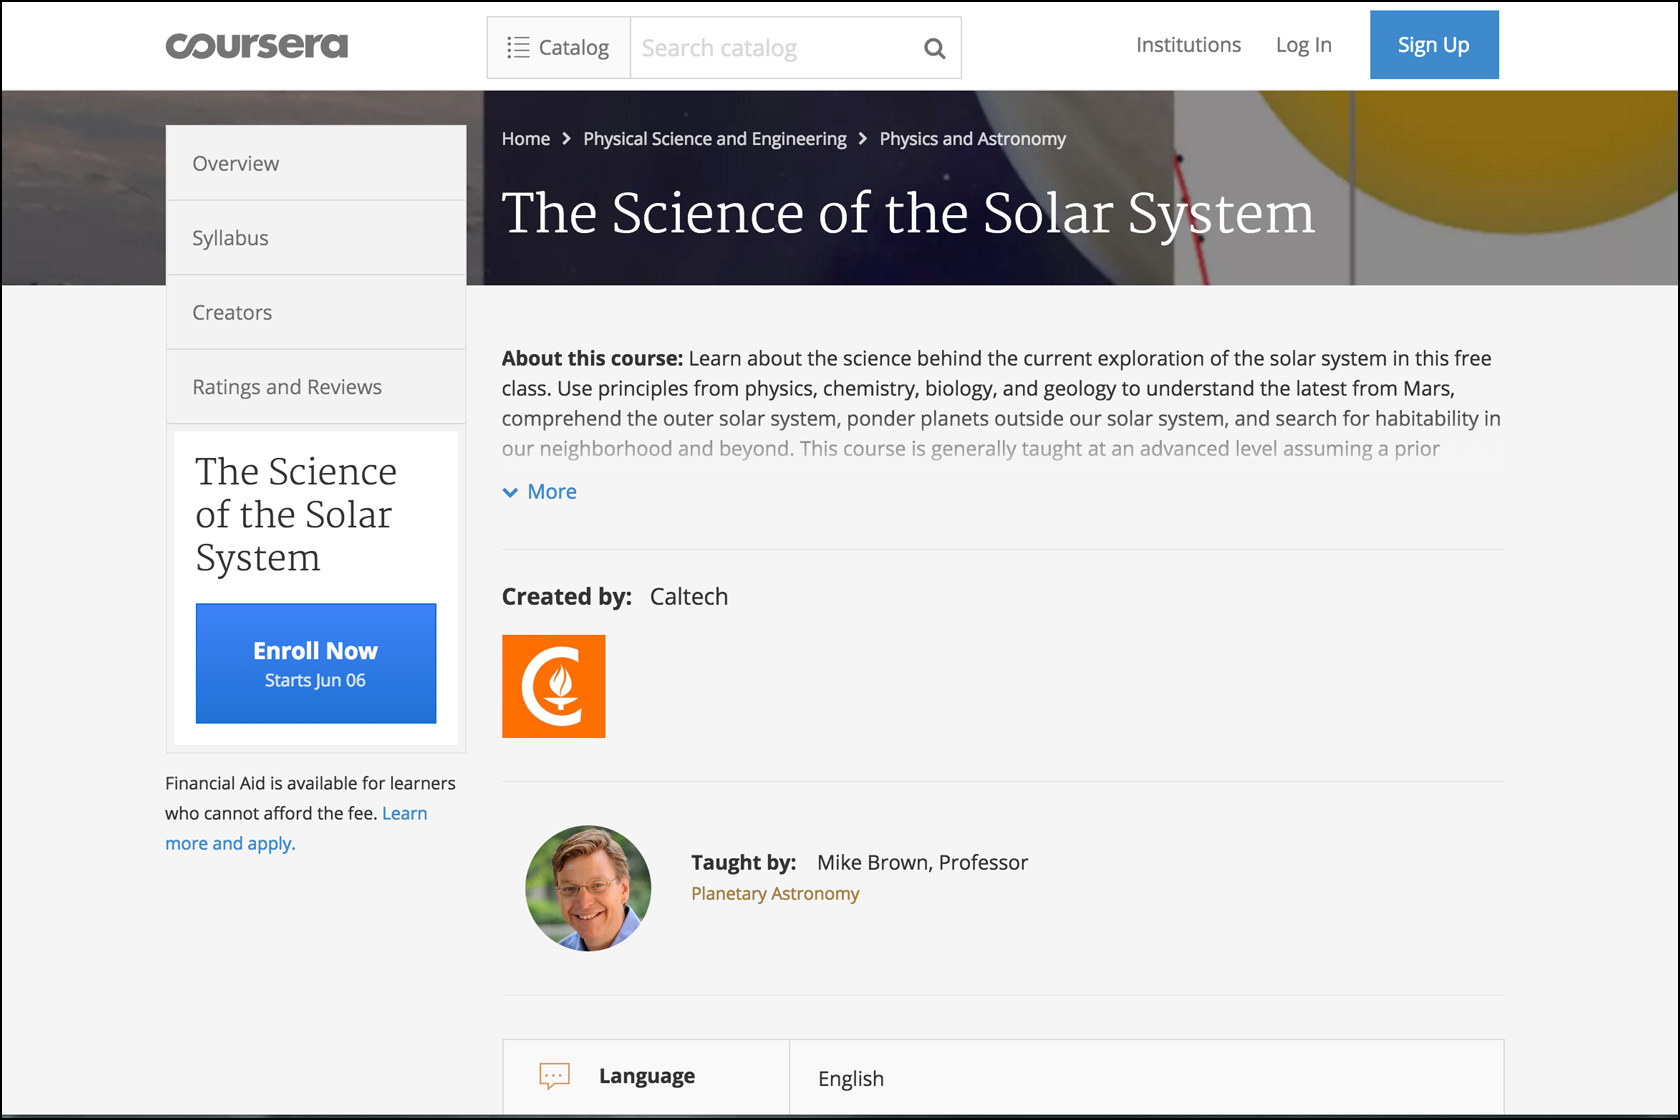
Task: Click the Coursera logo
Action: [256, 46]
